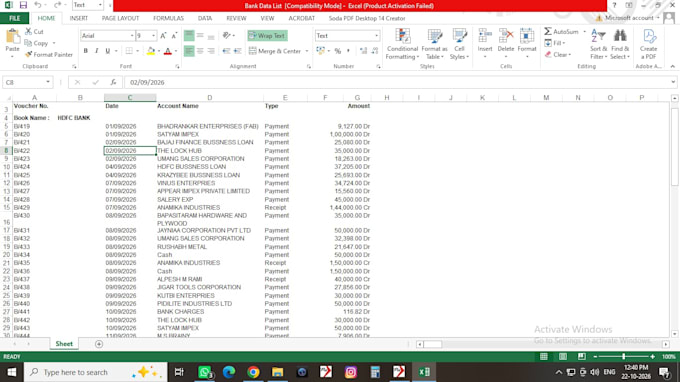Click the Fill Color bucket swatch

[x=150, y=51]
